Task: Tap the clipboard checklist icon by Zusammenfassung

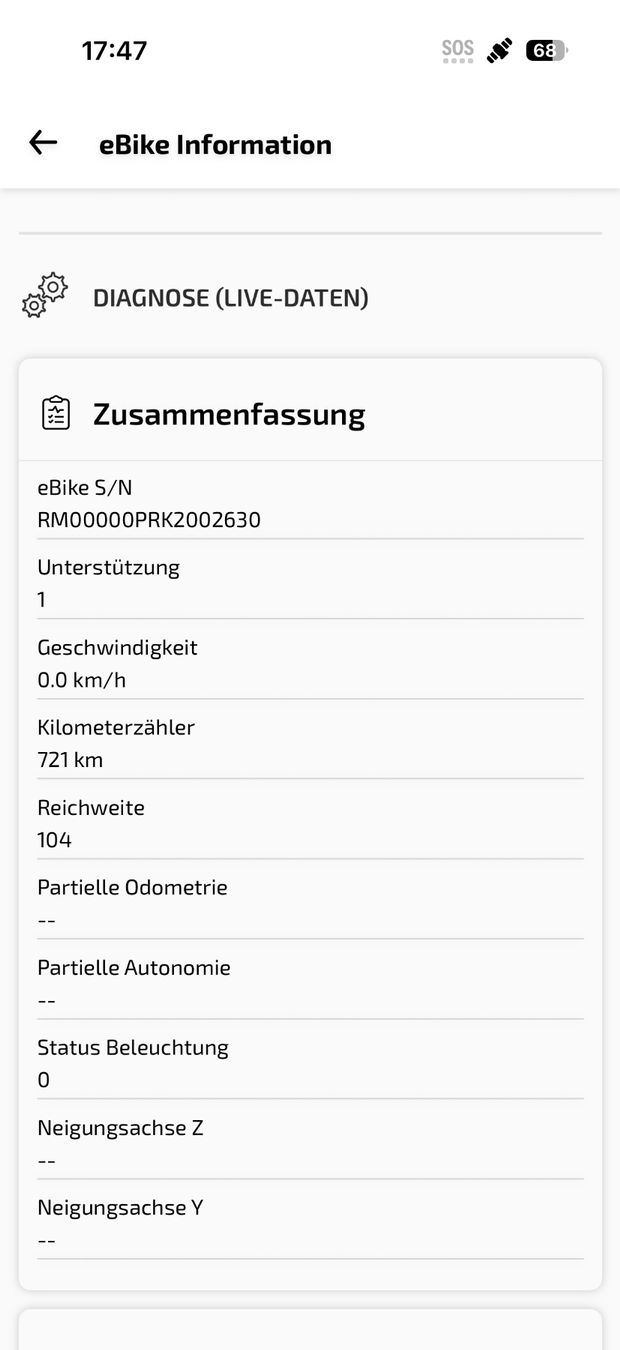Action: tap(56, 413)
